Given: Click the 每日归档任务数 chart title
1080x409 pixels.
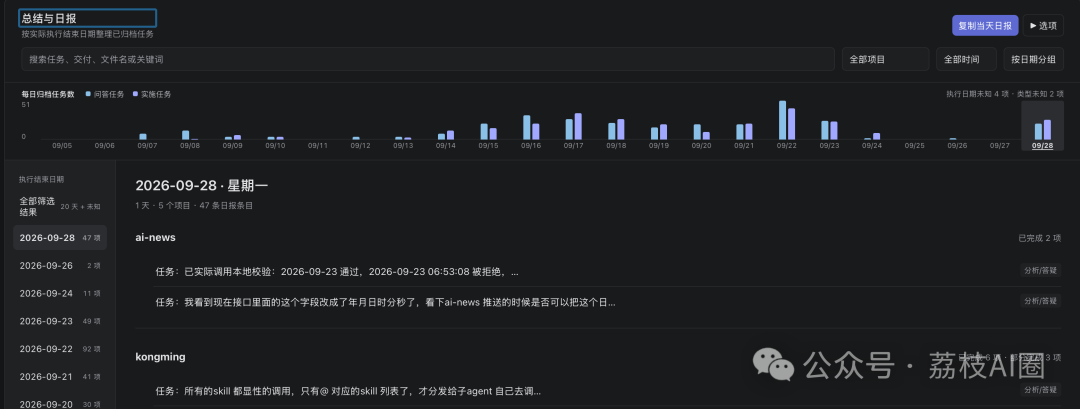Looking at the screenshot, I should [x=48, y=94].
